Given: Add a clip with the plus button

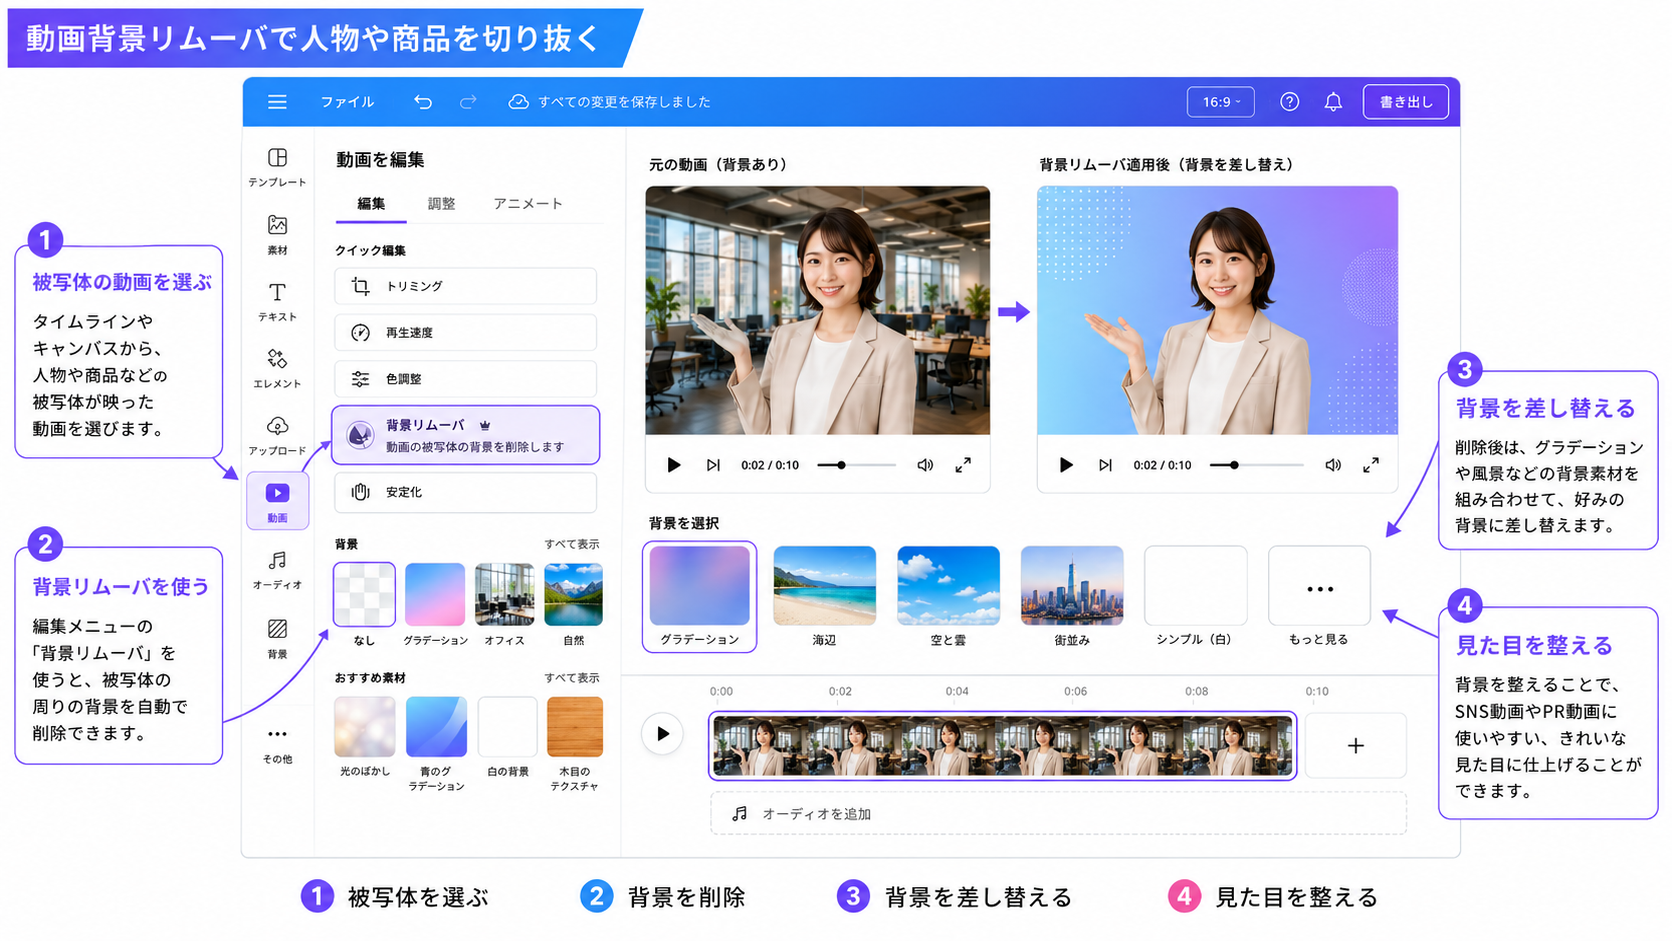Looking at the screenshot, I should [x=1356, y=746].
